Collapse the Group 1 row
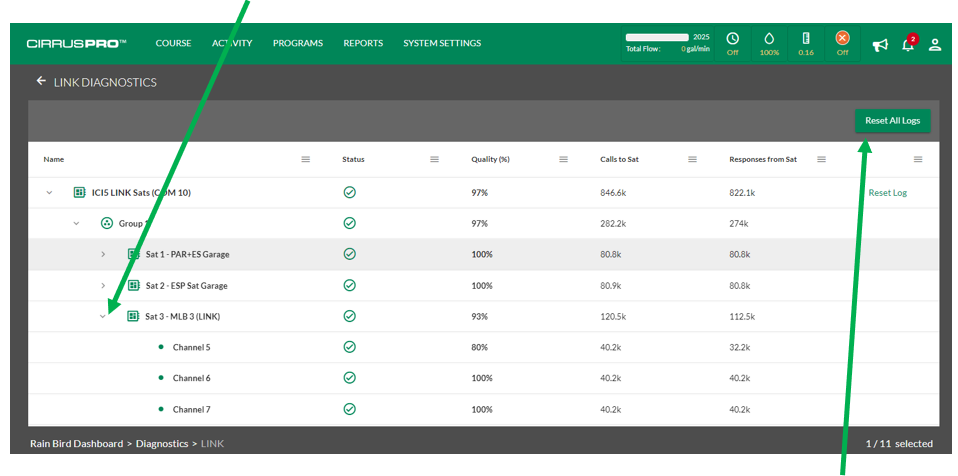The width and height of the screenshot is (958, 476). [76, 223]
